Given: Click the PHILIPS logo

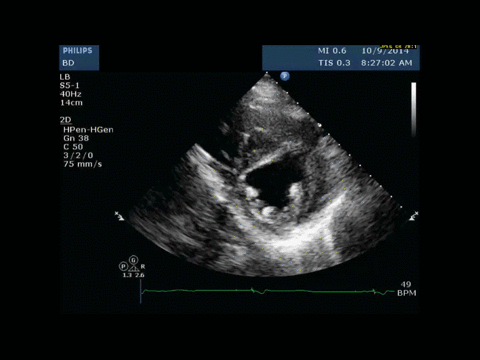Looking at the screenshot, I should click(x=77, y=51).
